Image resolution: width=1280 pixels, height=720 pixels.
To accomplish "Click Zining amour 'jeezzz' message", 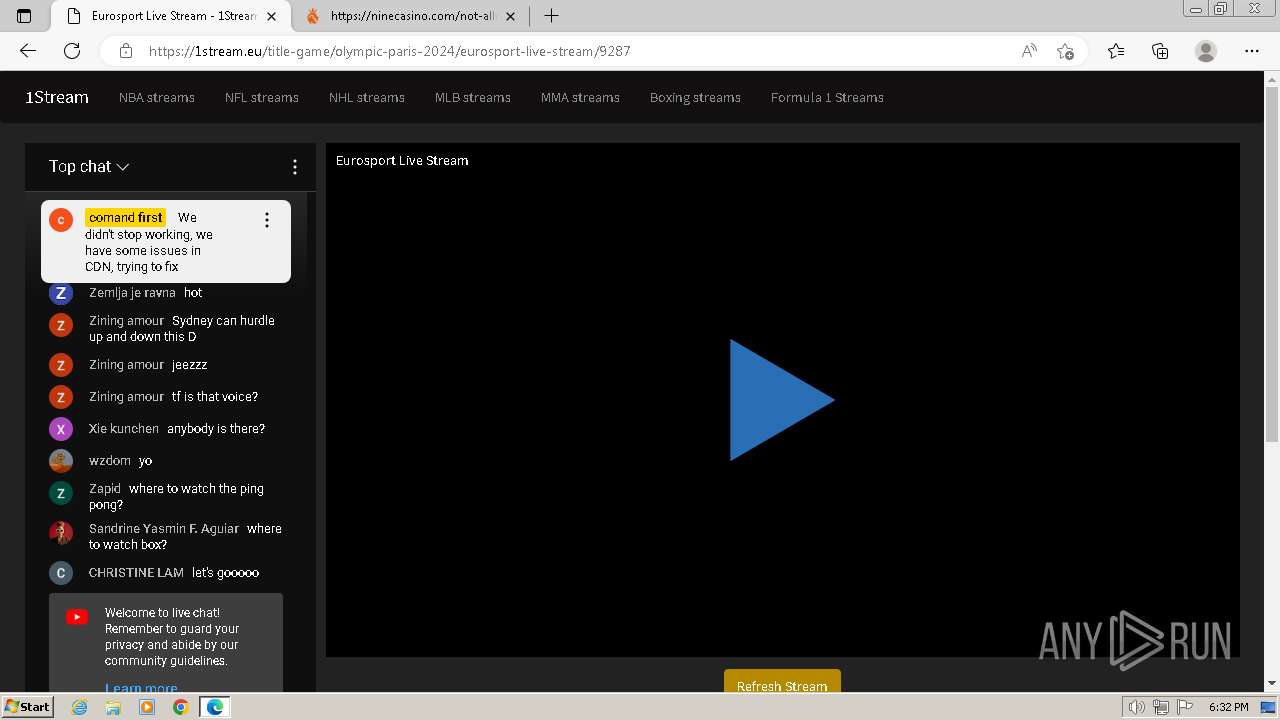I will 190,365.
